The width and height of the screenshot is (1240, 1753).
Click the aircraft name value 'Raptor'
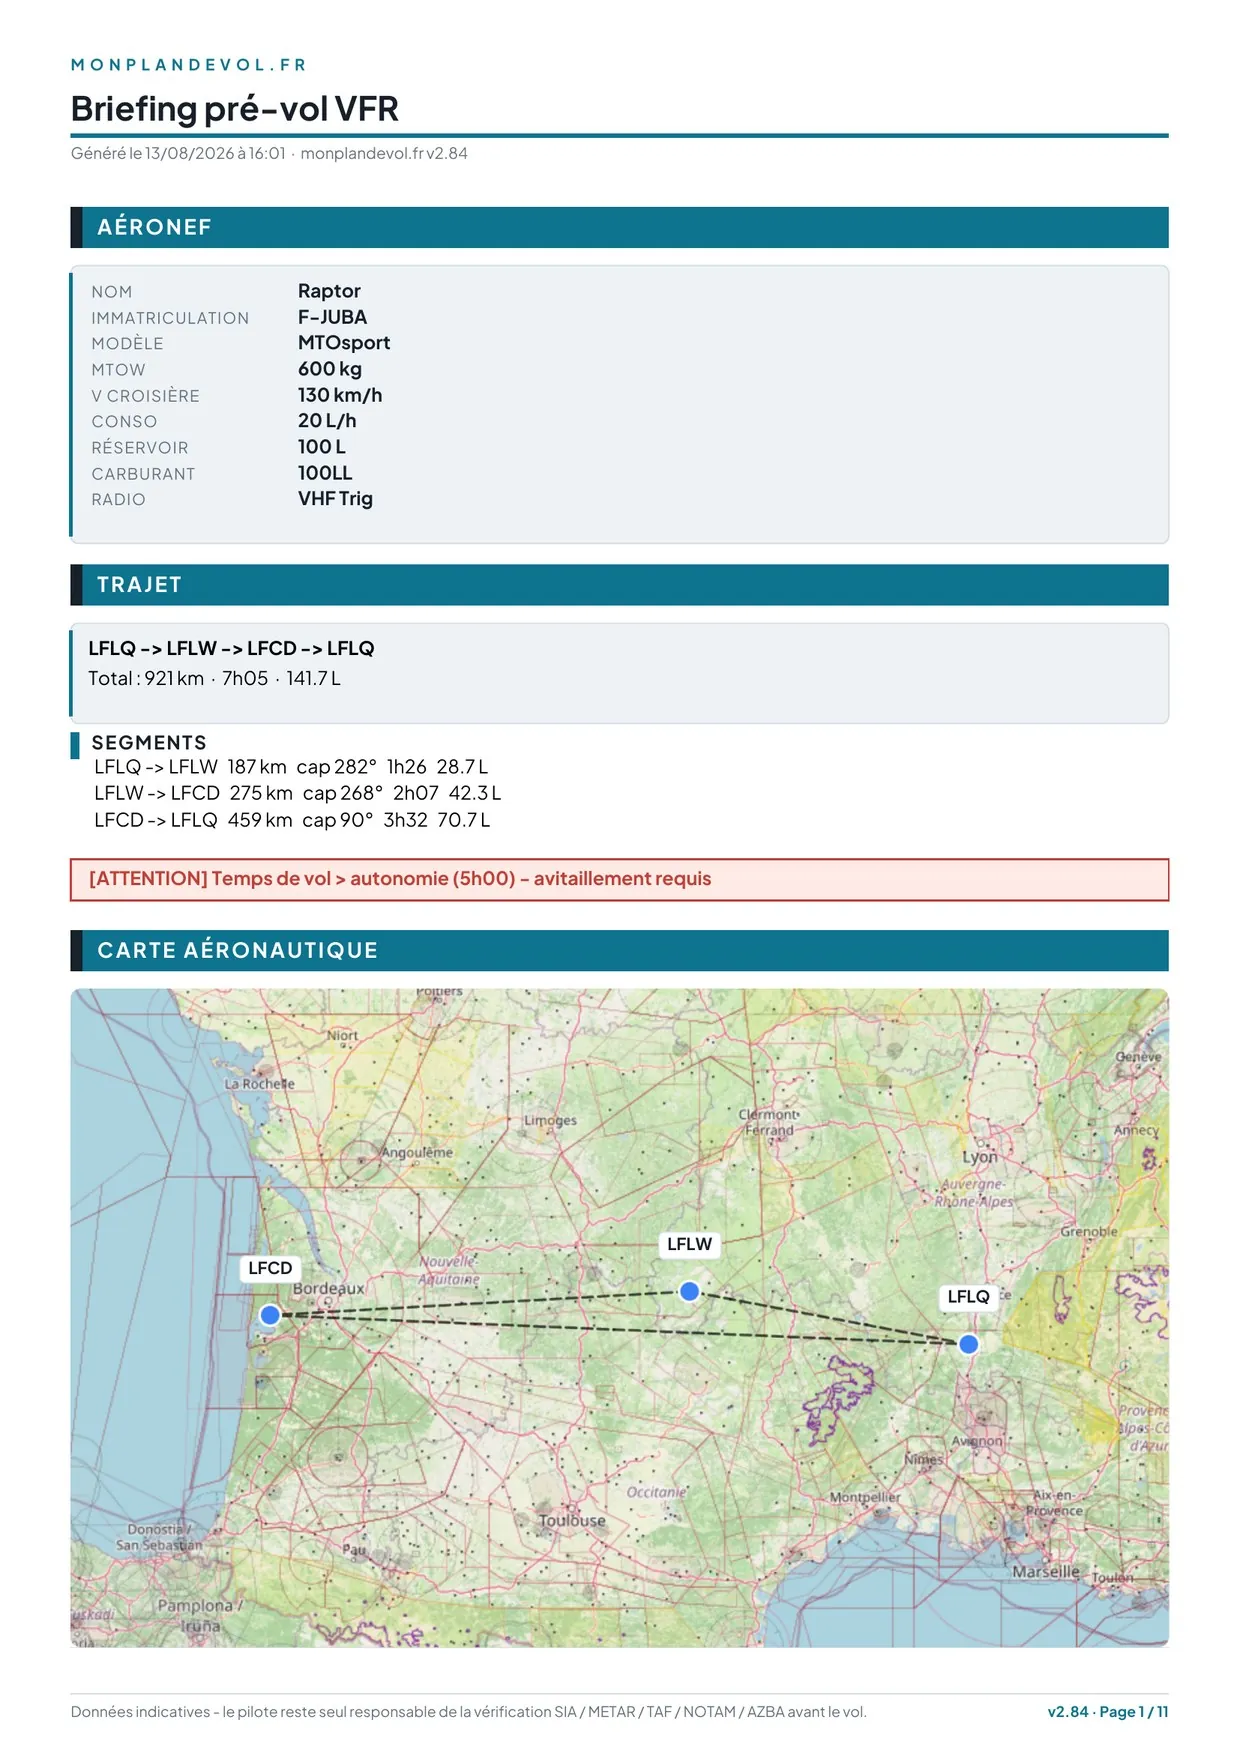[329, 291]
